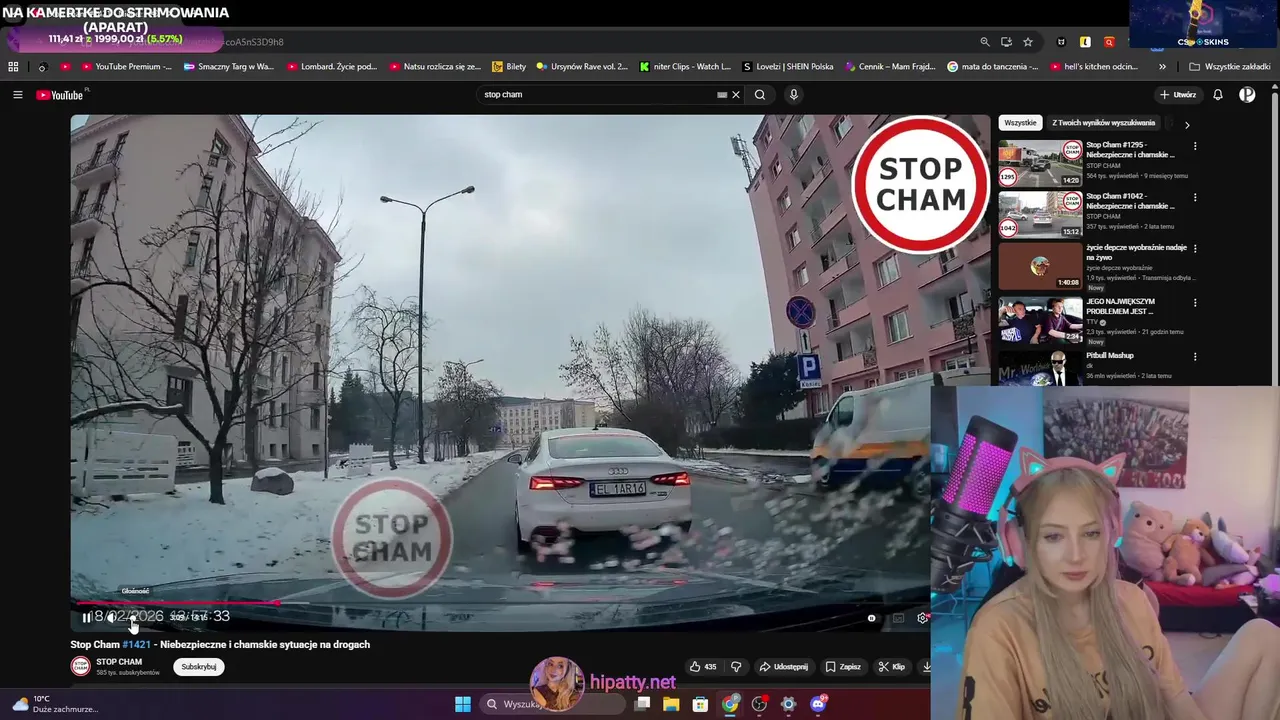Mute the video with the volume icon
The image size is (1280, 720).
113,617
